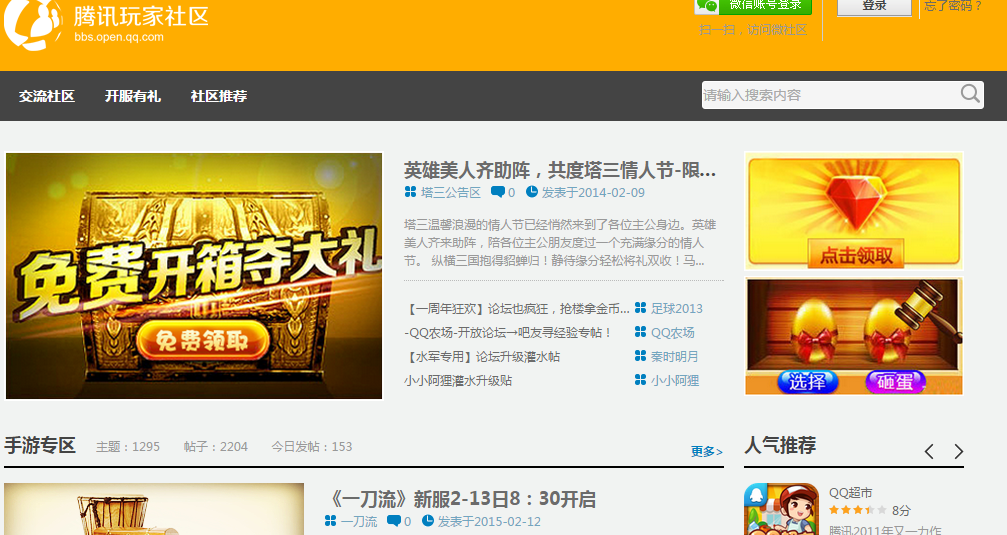This screenshot has width=1007, height=535.
Task: Click the forum icon beside 一刀流
Action: [330, 520]
